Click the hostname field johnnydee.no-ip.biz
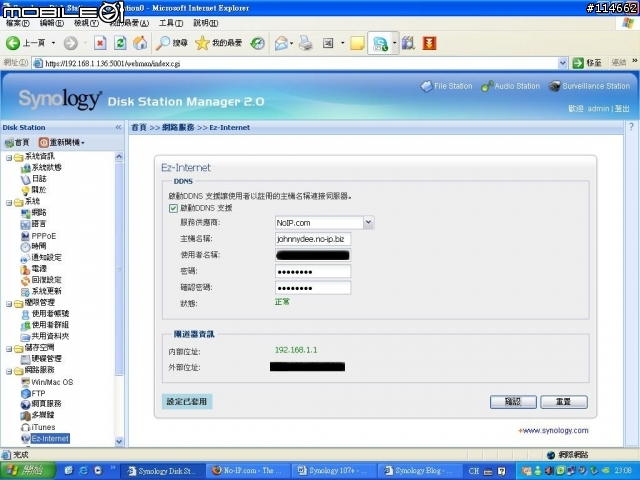The image size is (640, 480). click(x=313, y=239)
